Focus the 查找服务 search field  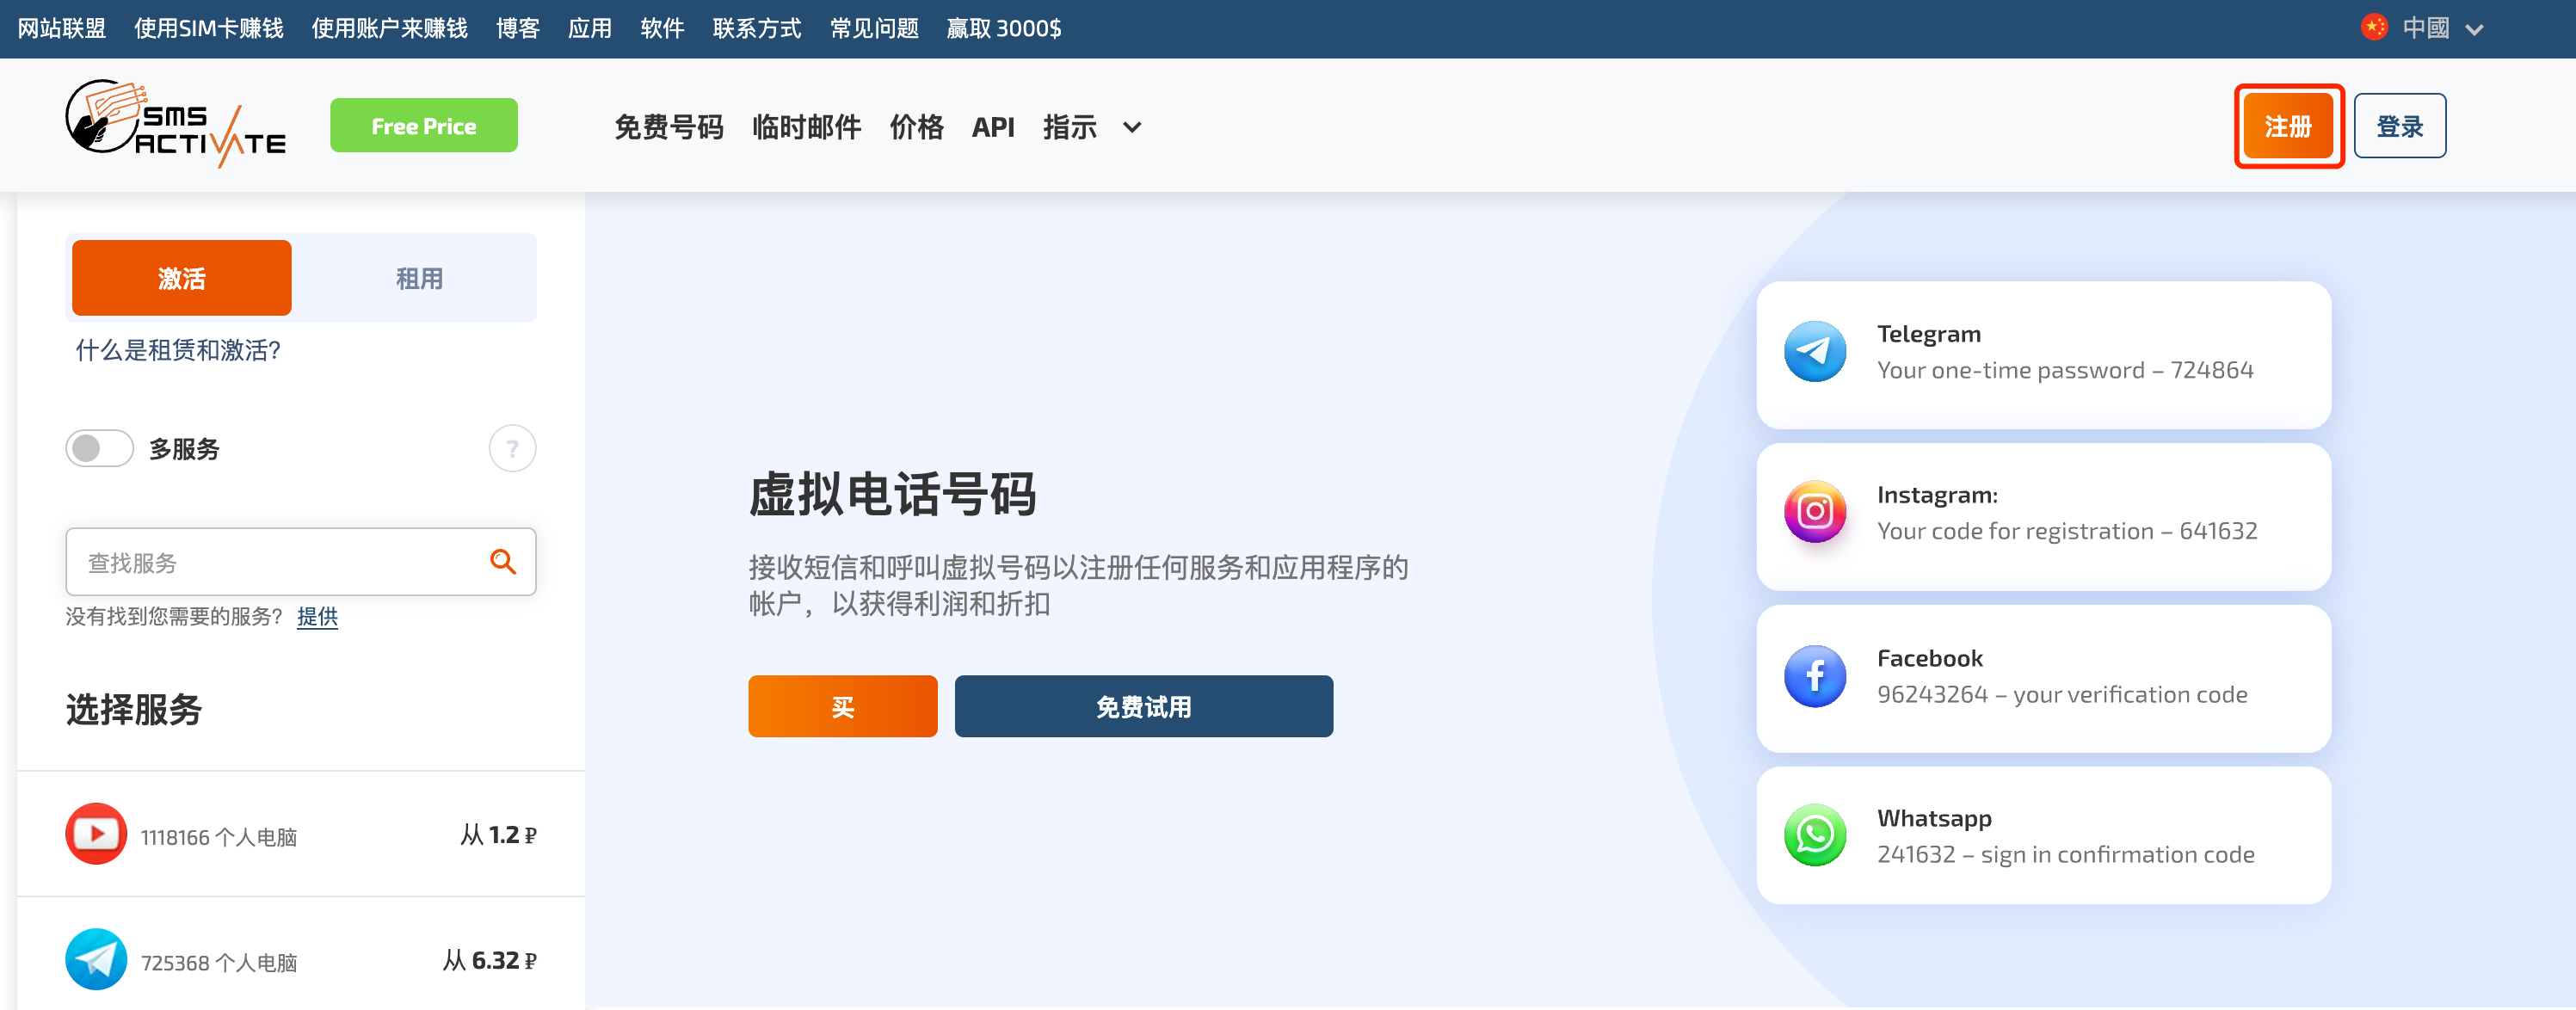[301, 562]
